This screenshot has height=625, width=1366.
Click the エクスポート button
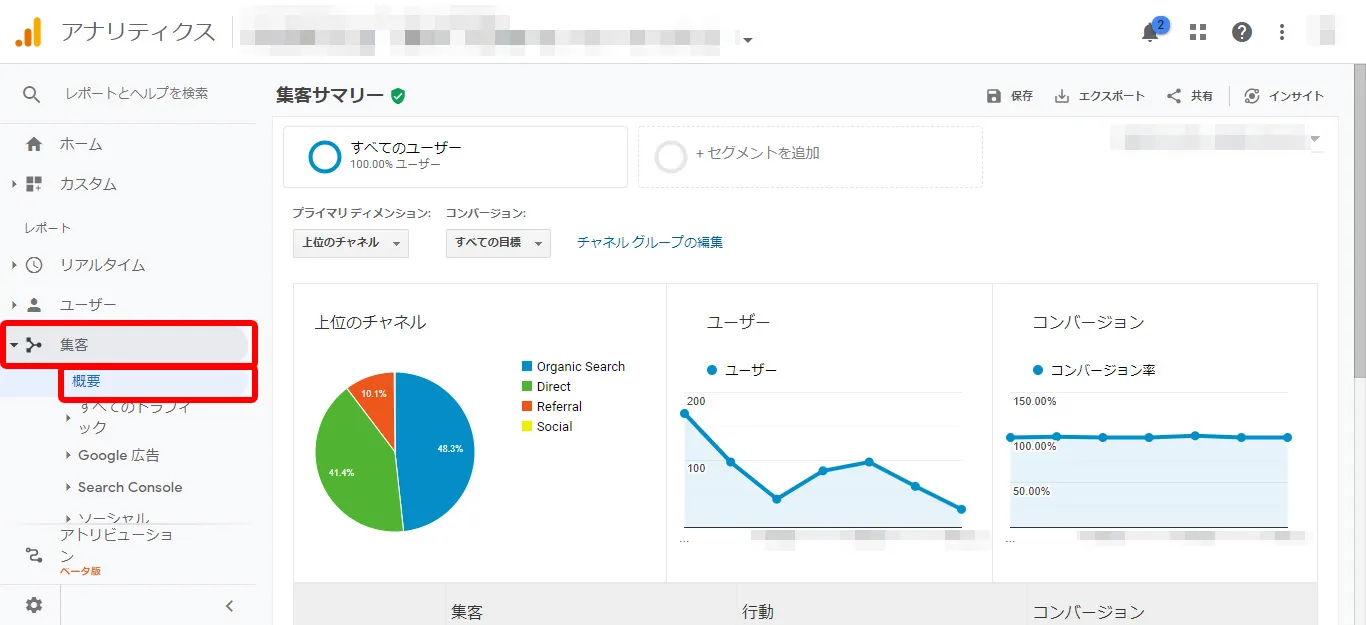tap(1099, 96)
